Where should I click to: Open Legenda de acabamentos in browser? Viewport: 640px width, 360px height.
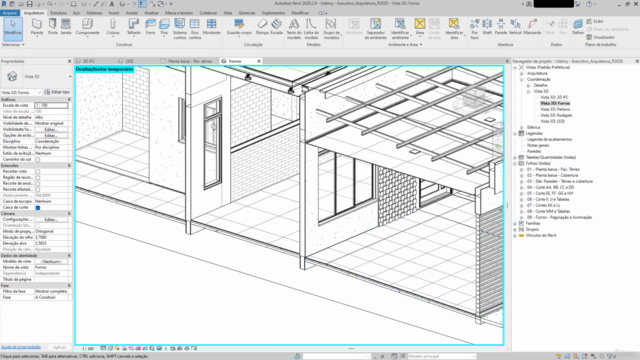pyautogui.click(x=549, y=140)
